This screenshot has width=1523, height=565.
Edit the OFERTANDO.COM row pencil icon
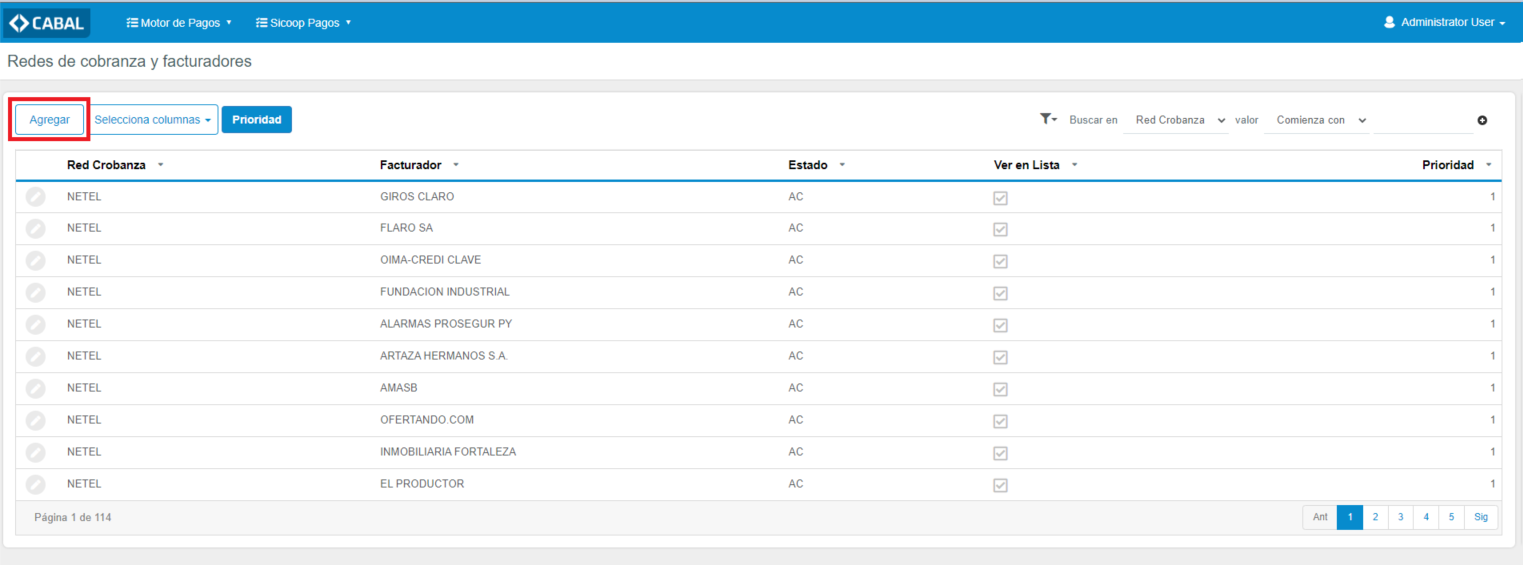coord(35,421)
